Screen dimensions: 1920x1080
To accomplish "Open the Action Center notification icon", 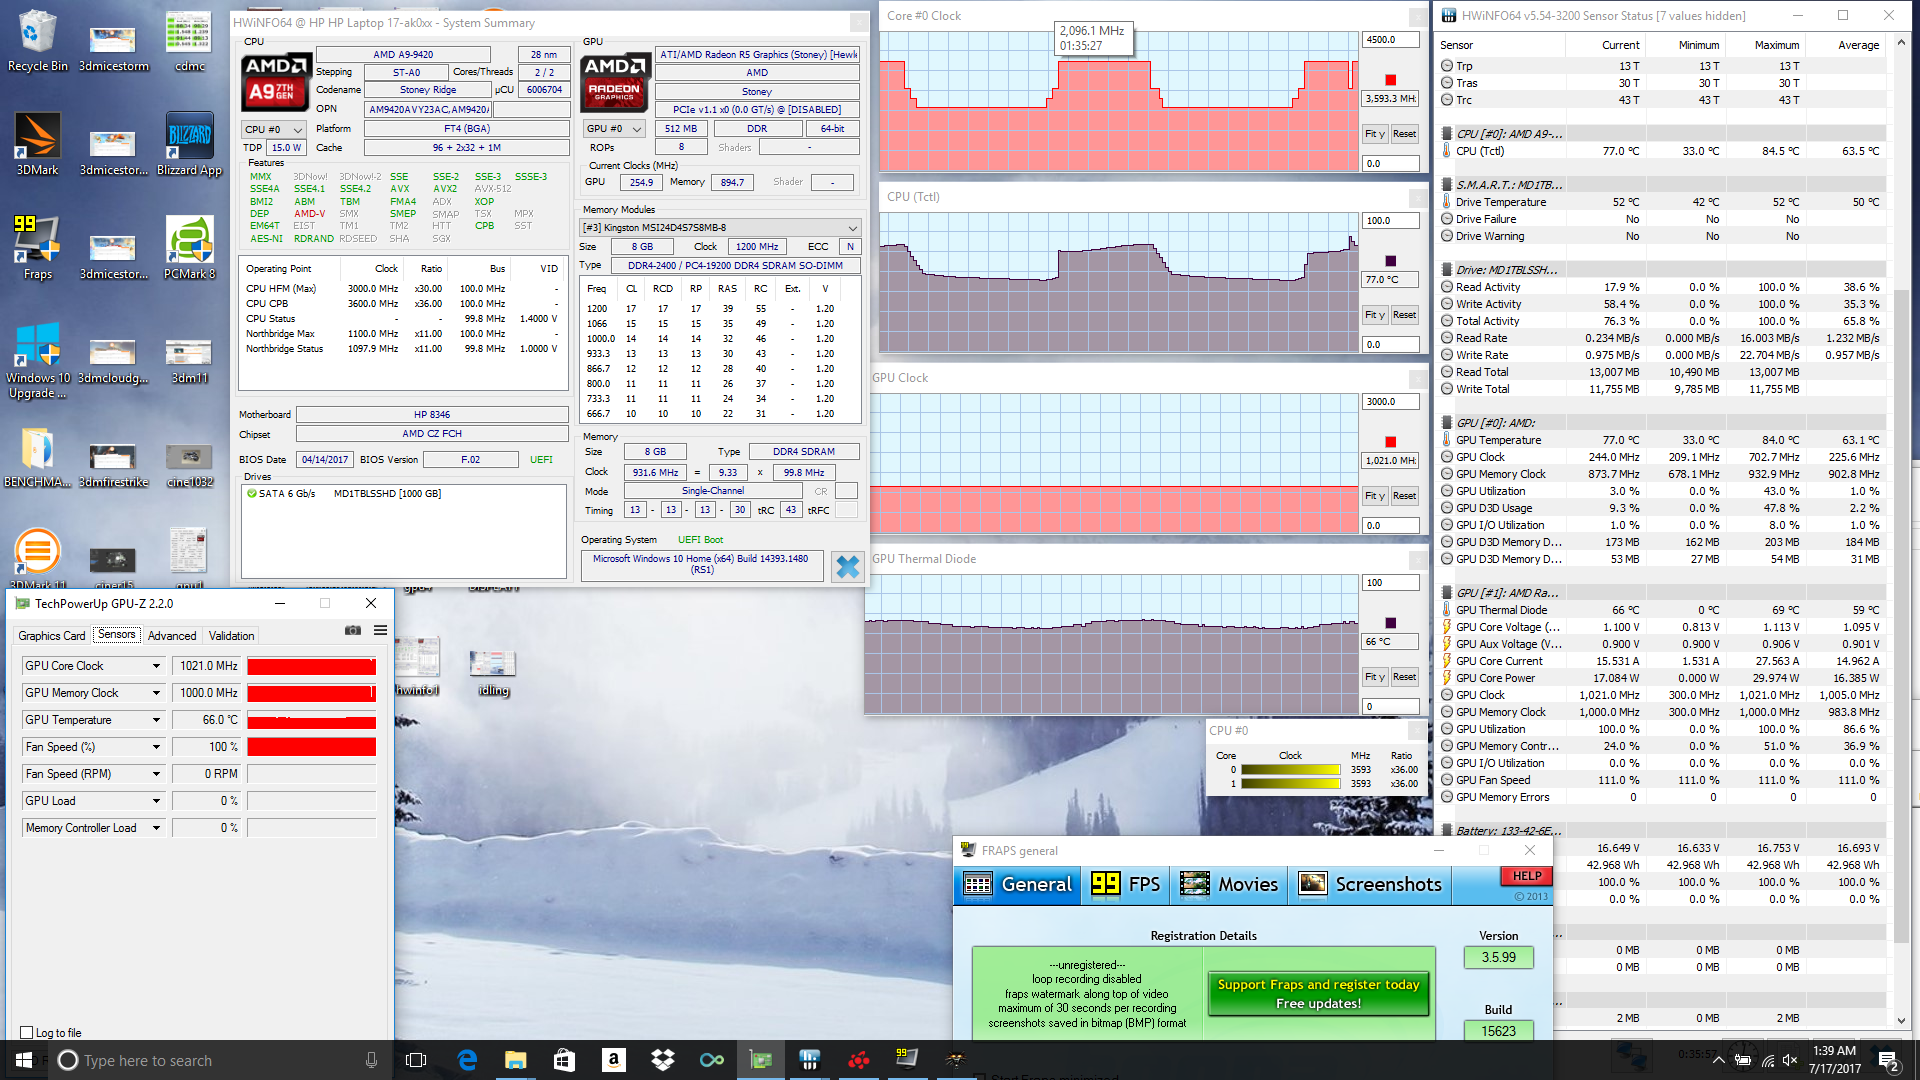I will [1889, 1061].
